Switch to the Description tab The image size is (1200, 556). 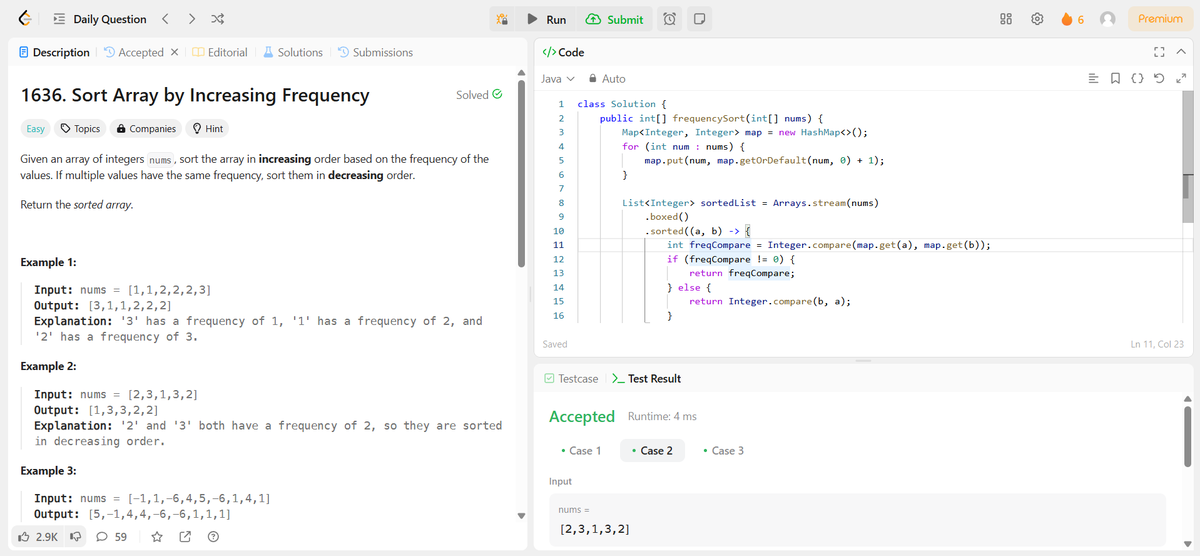tap(55, 52)
